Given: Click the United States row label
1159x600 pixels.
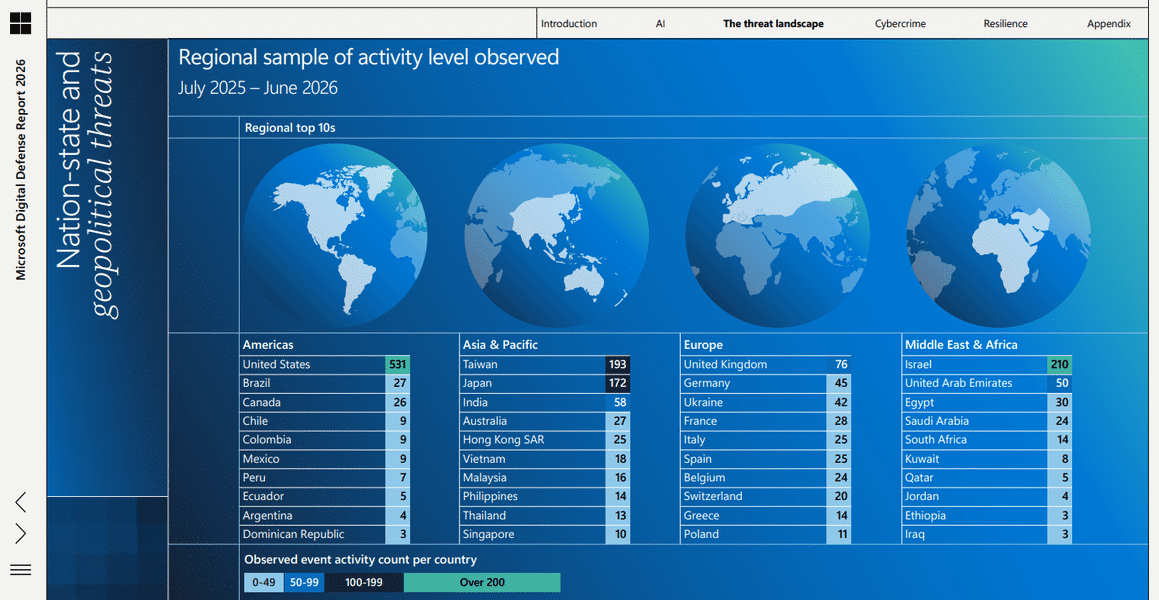Looking at the screenshot, I should click(x=276, y=364).
